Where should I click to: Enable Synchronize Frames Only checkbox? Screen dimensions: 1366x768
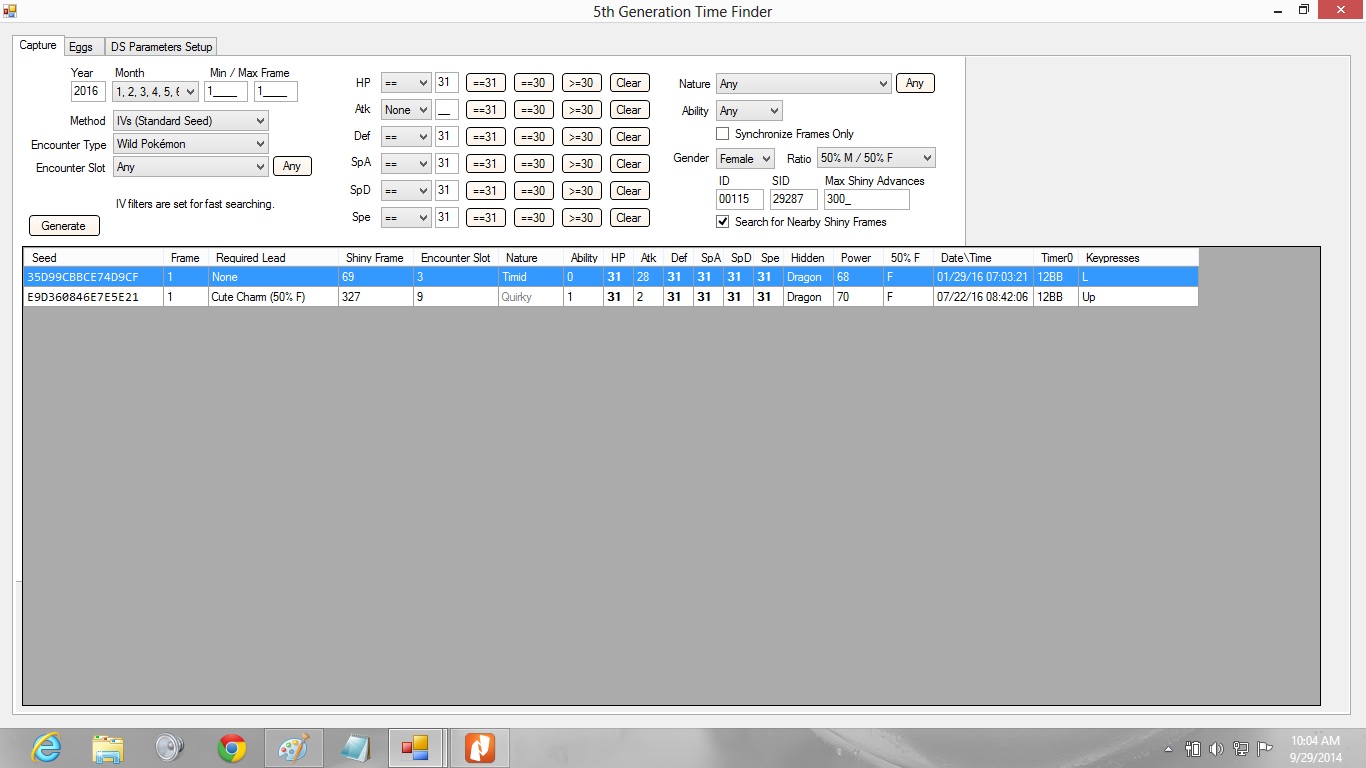(723, 134)
